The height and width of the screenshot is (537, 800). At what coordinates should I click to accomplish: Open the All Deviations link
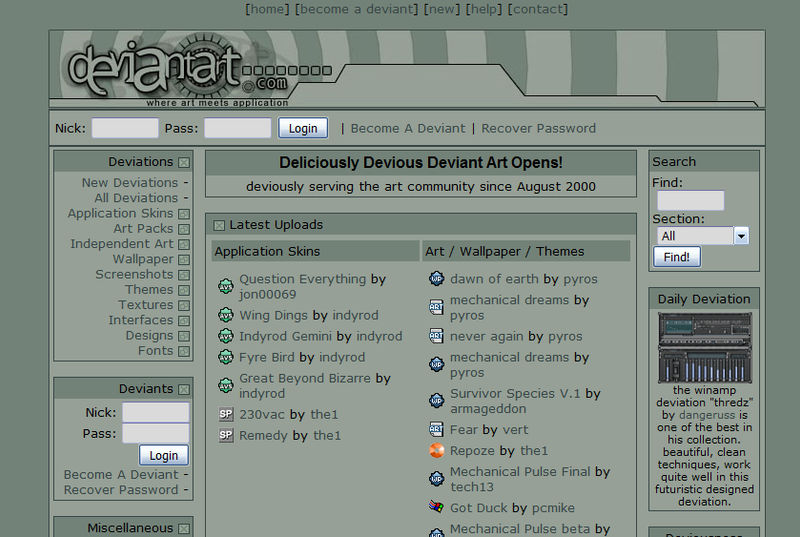[136, 198]
